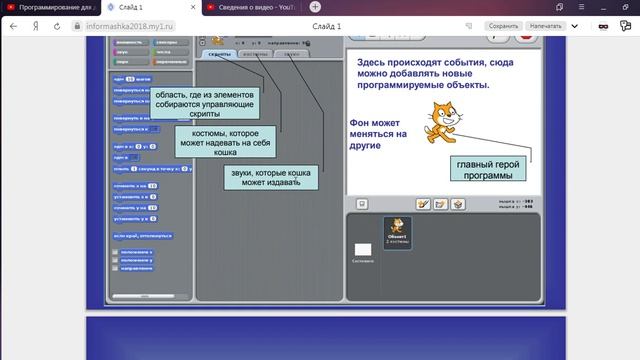Go back with the browser back arrow
Image resolution: width=640 pixels, height=360 pixels.
(13, 26)
